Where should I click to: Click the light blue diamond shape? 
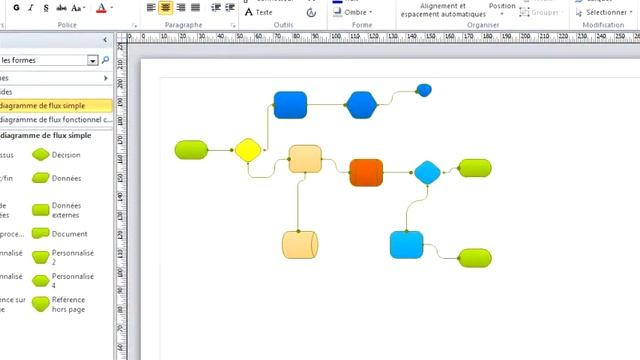point(427,173)
